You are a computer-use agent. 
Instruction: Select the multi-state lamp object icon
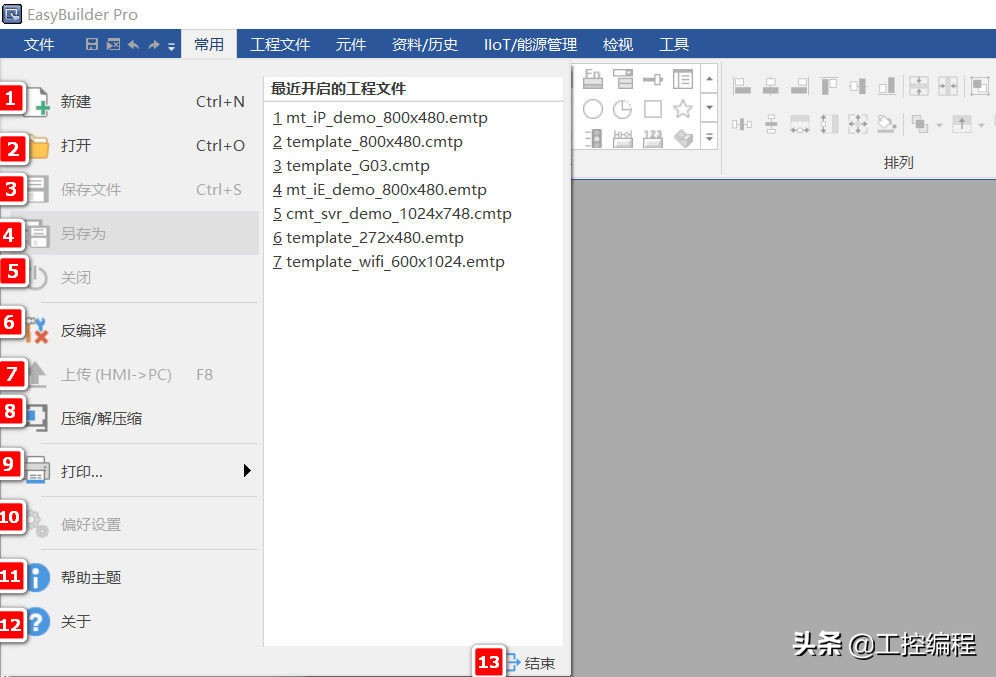click(x=593, y=138)
